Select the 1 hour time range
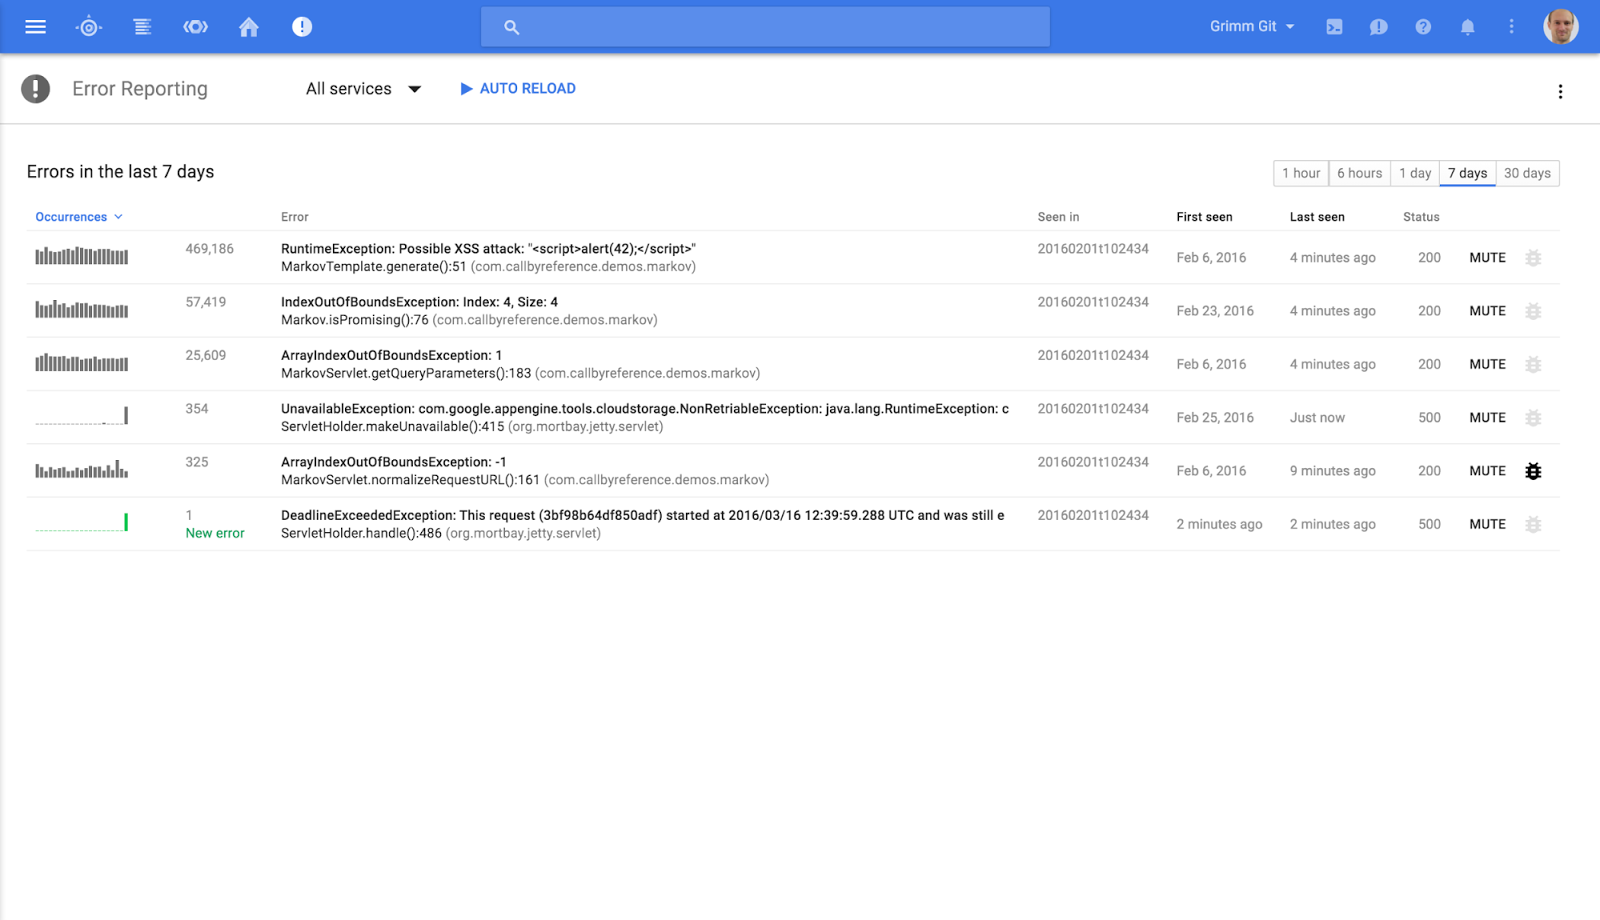The height and width of the screenshot is (920, 1600). pyautogui.click(x=1301, y=173)
